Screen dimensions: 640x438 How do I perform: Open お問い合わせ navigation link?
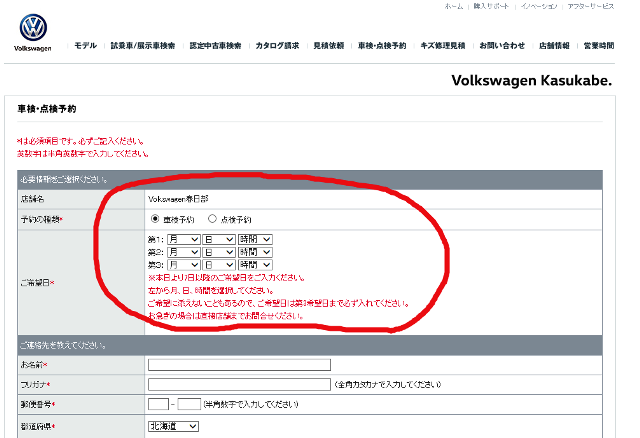(502, 45)
